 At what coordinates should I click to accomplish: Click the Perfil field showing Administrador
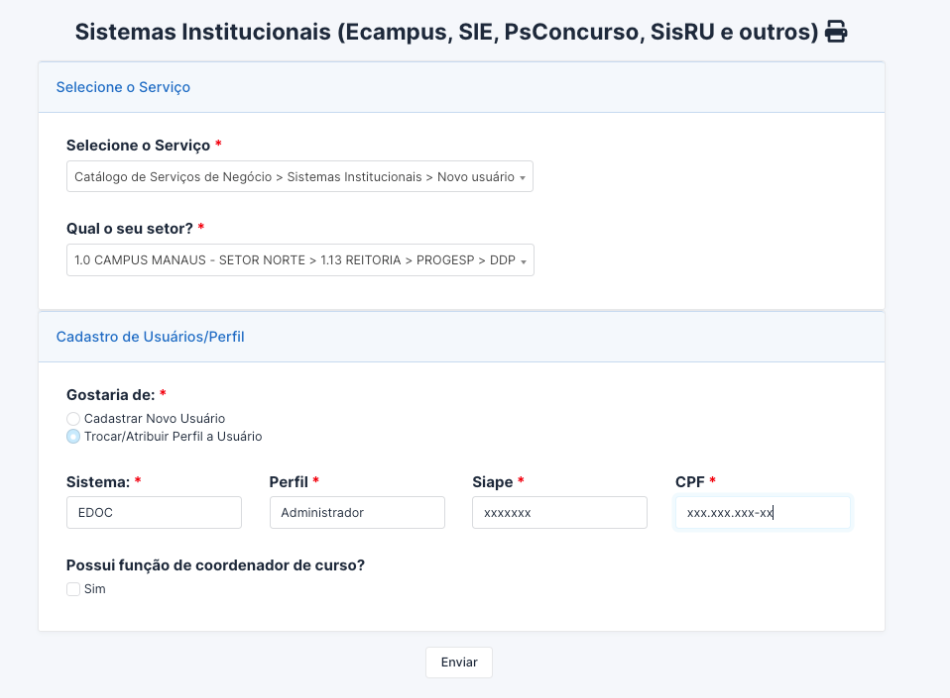(x=357, y=512)
